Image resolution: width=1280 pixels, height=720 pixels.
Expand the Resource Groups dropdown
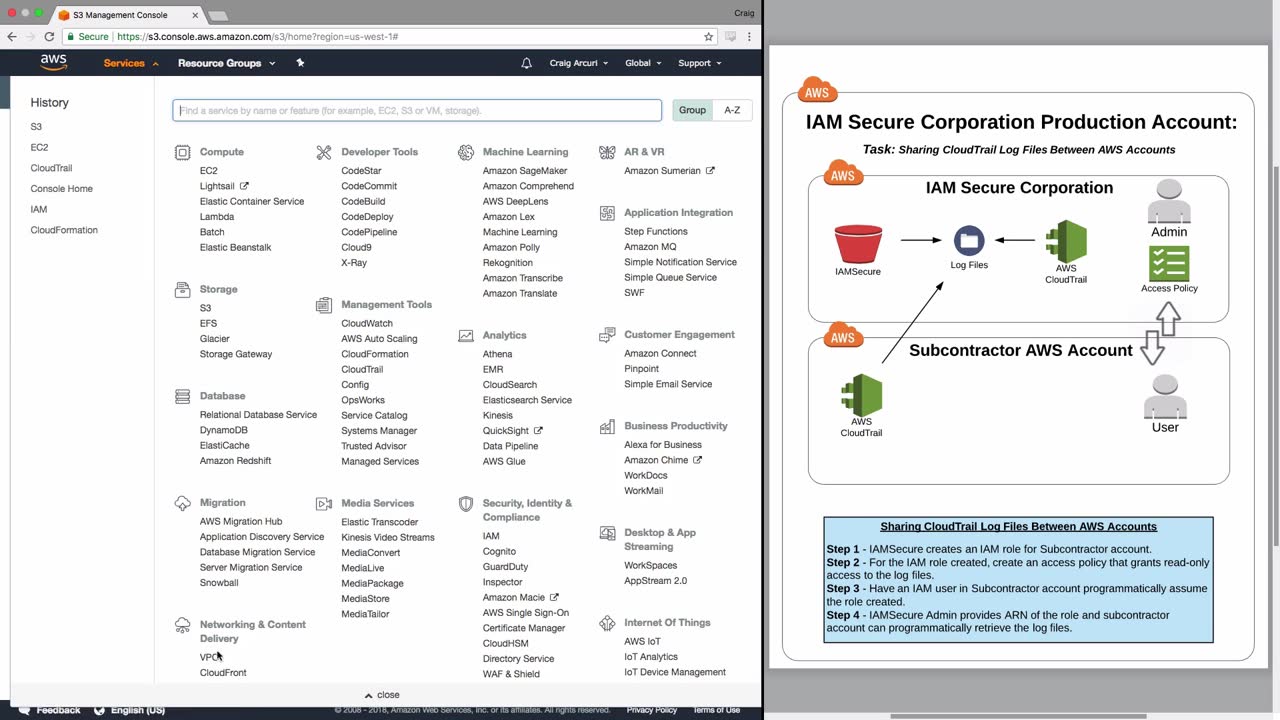coord(226,63)
